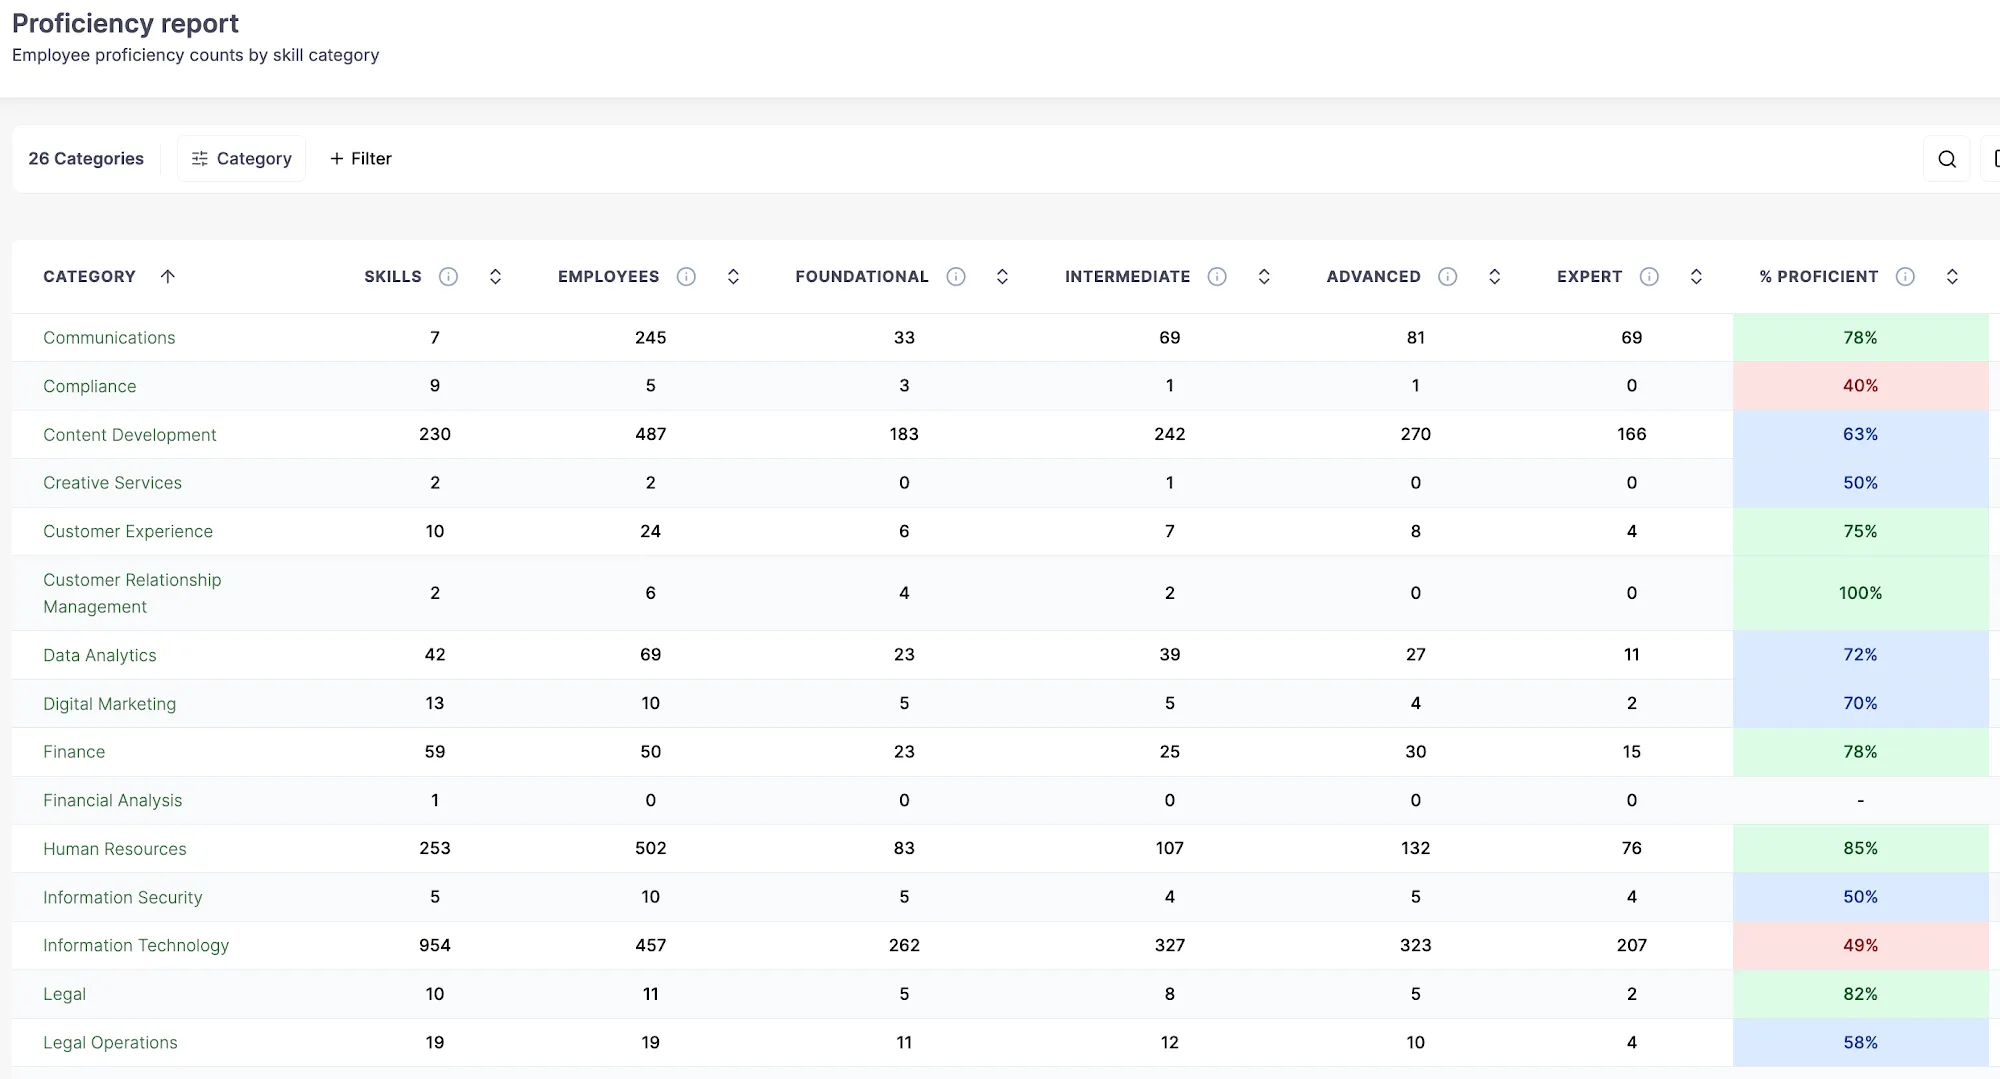Select the 85% cell for Human Resources
2000x1079 pixels.
(x=1860, y=848)
